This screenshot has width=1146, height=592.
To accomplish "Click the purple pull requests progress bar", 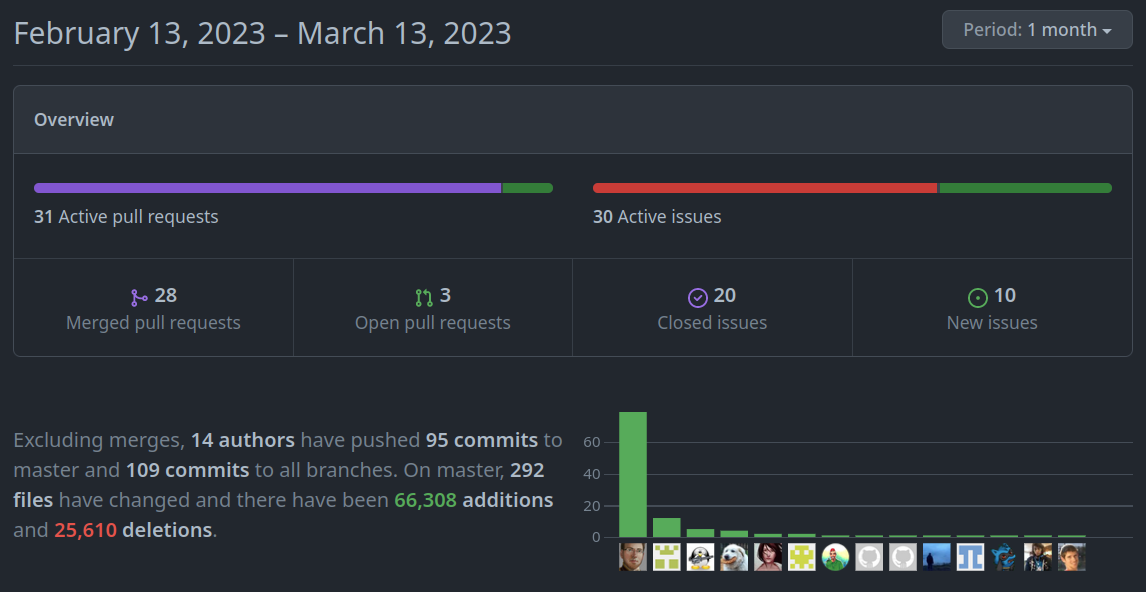I will 267,187.
